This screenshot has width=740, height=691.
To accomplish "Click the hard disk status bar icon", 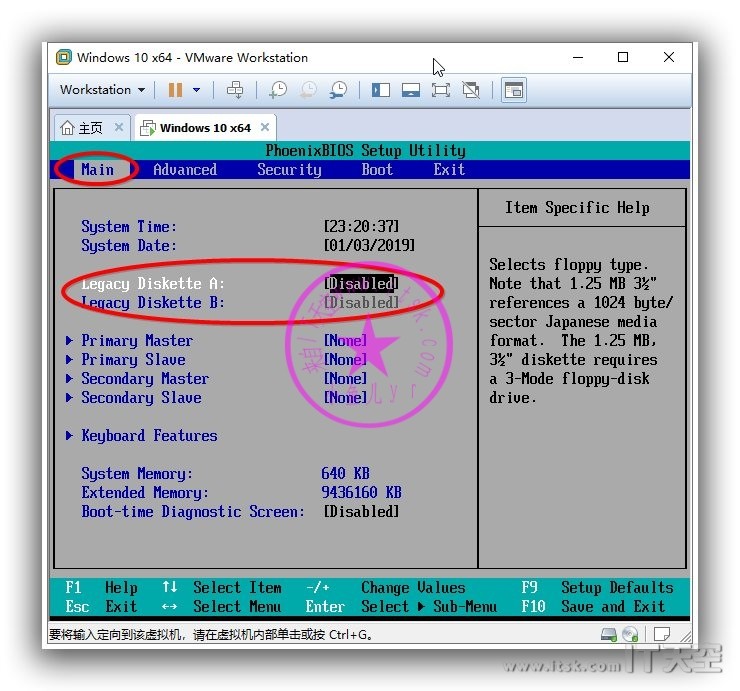I will [609, 634].
